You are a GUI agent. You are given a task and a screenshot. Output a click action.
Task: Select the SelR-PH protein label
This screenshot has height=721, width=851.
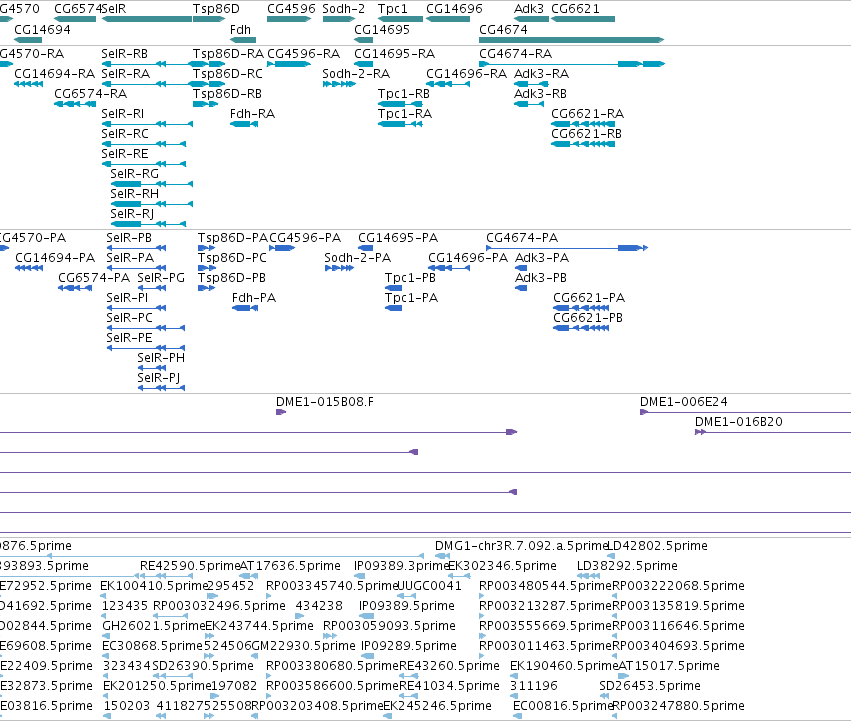[161, 358]
